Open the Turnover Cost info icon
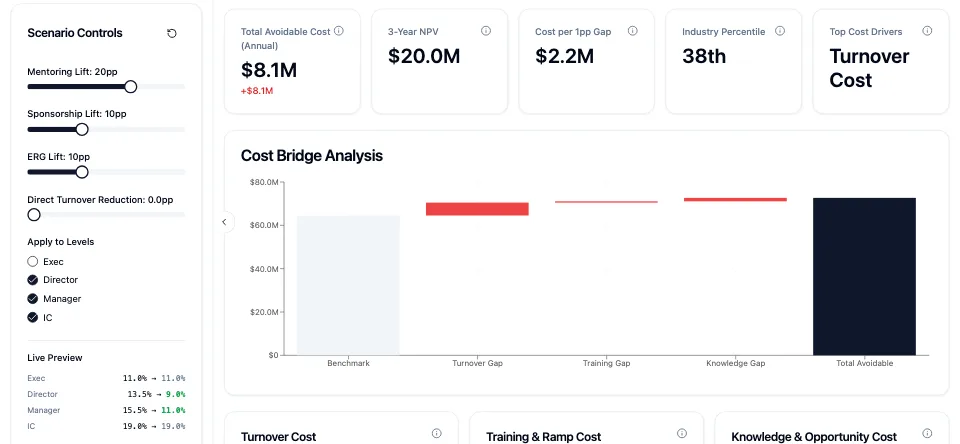 [437, 433]
